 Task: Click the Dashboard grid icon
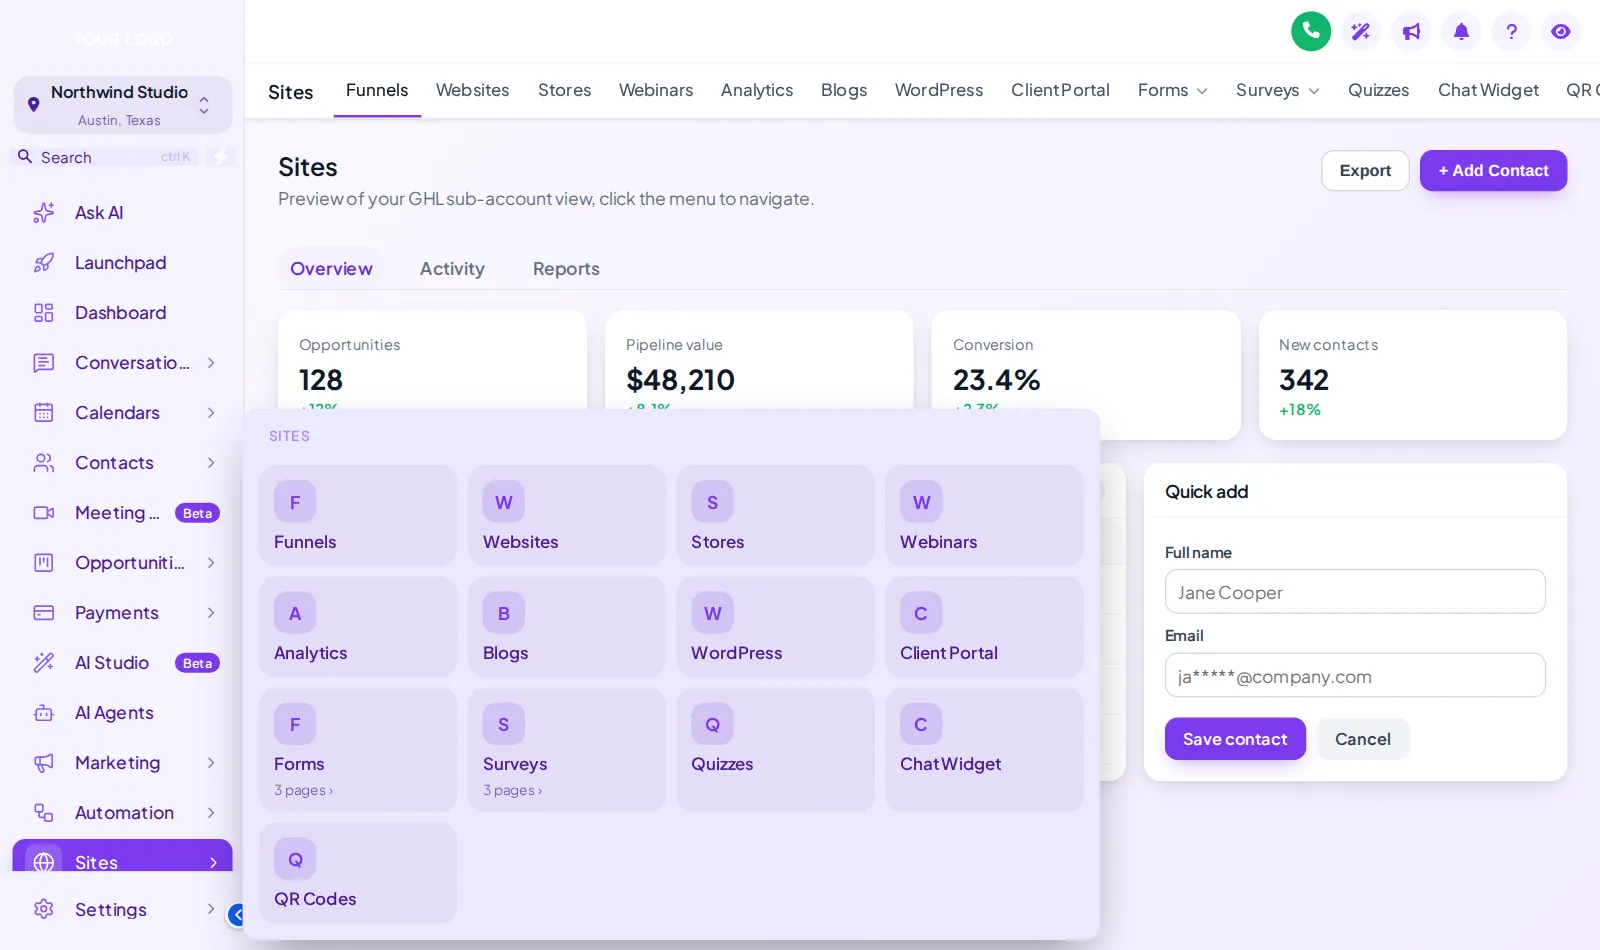(x=44, y=313)
